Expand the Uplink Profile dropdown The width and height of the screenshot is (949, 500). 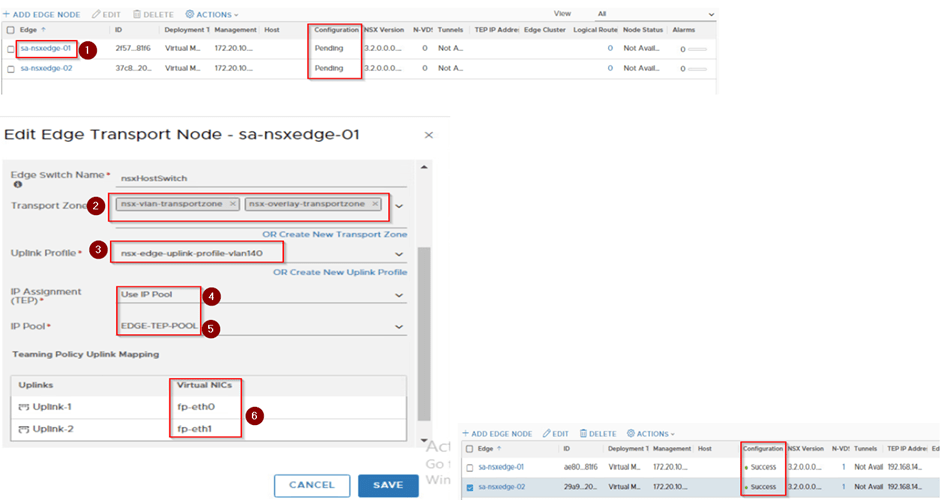(399, 254)
